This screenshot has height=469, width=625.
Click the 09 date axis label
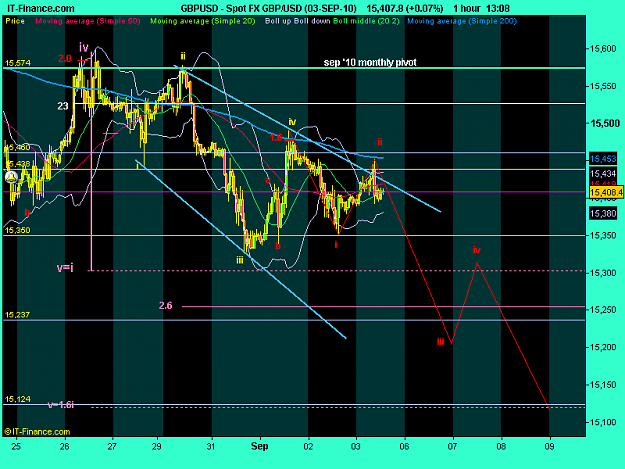pyautogui.click(x=550, y=447)
